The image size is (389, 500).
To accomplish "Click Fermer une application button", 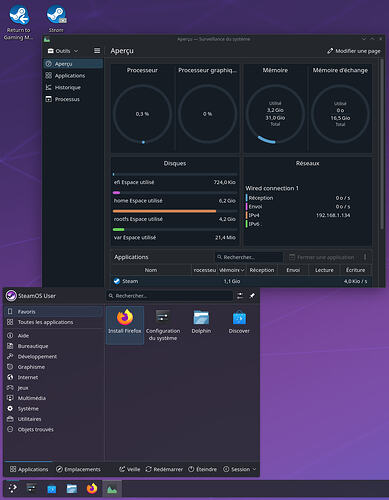I will pyautogui.click(x=322, y=257).
